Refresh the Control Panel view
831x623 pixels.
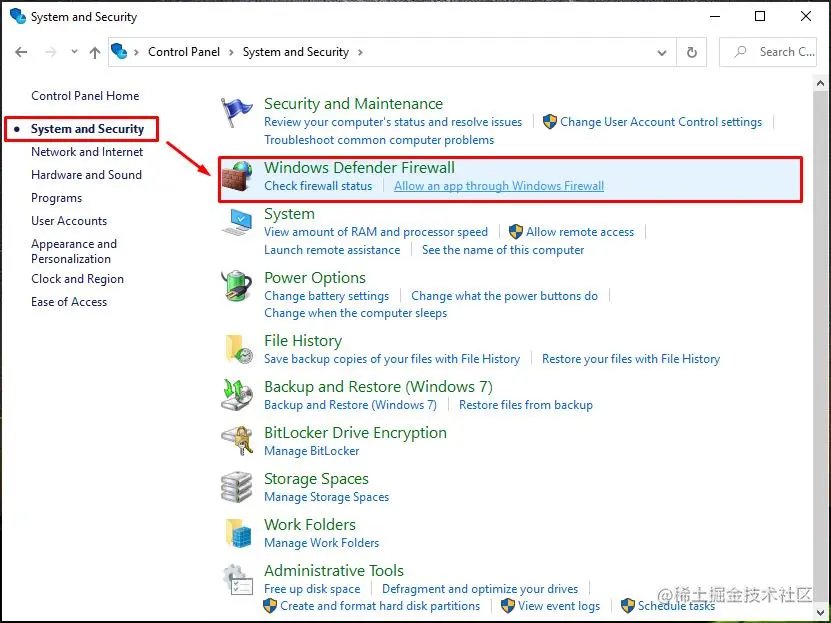coord(692,52)
